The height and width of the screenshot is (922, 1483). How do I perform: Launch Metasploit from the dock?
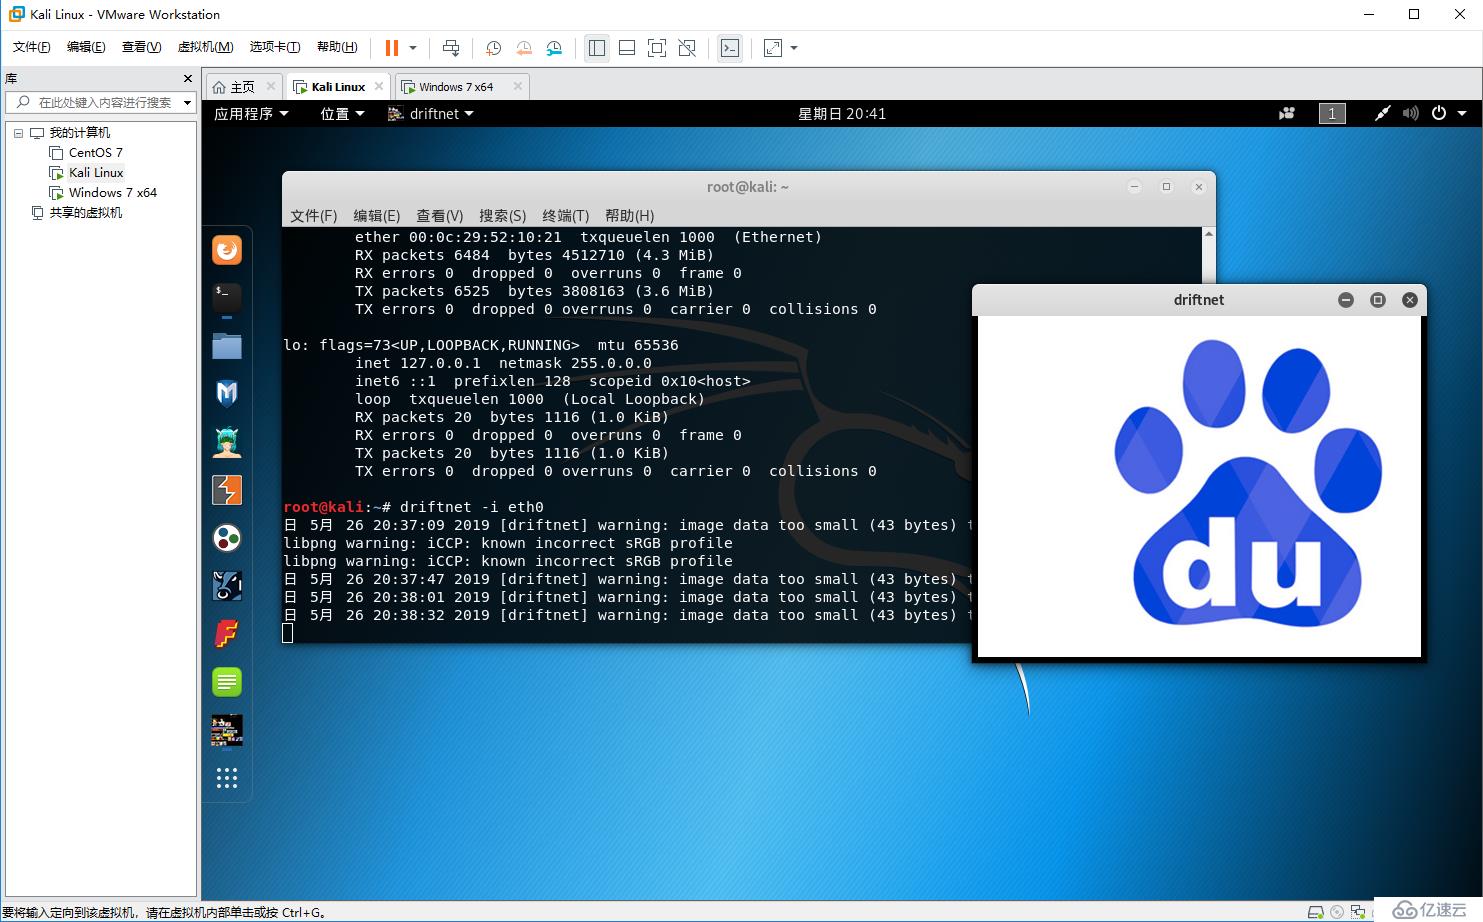(x=227, y=394)
